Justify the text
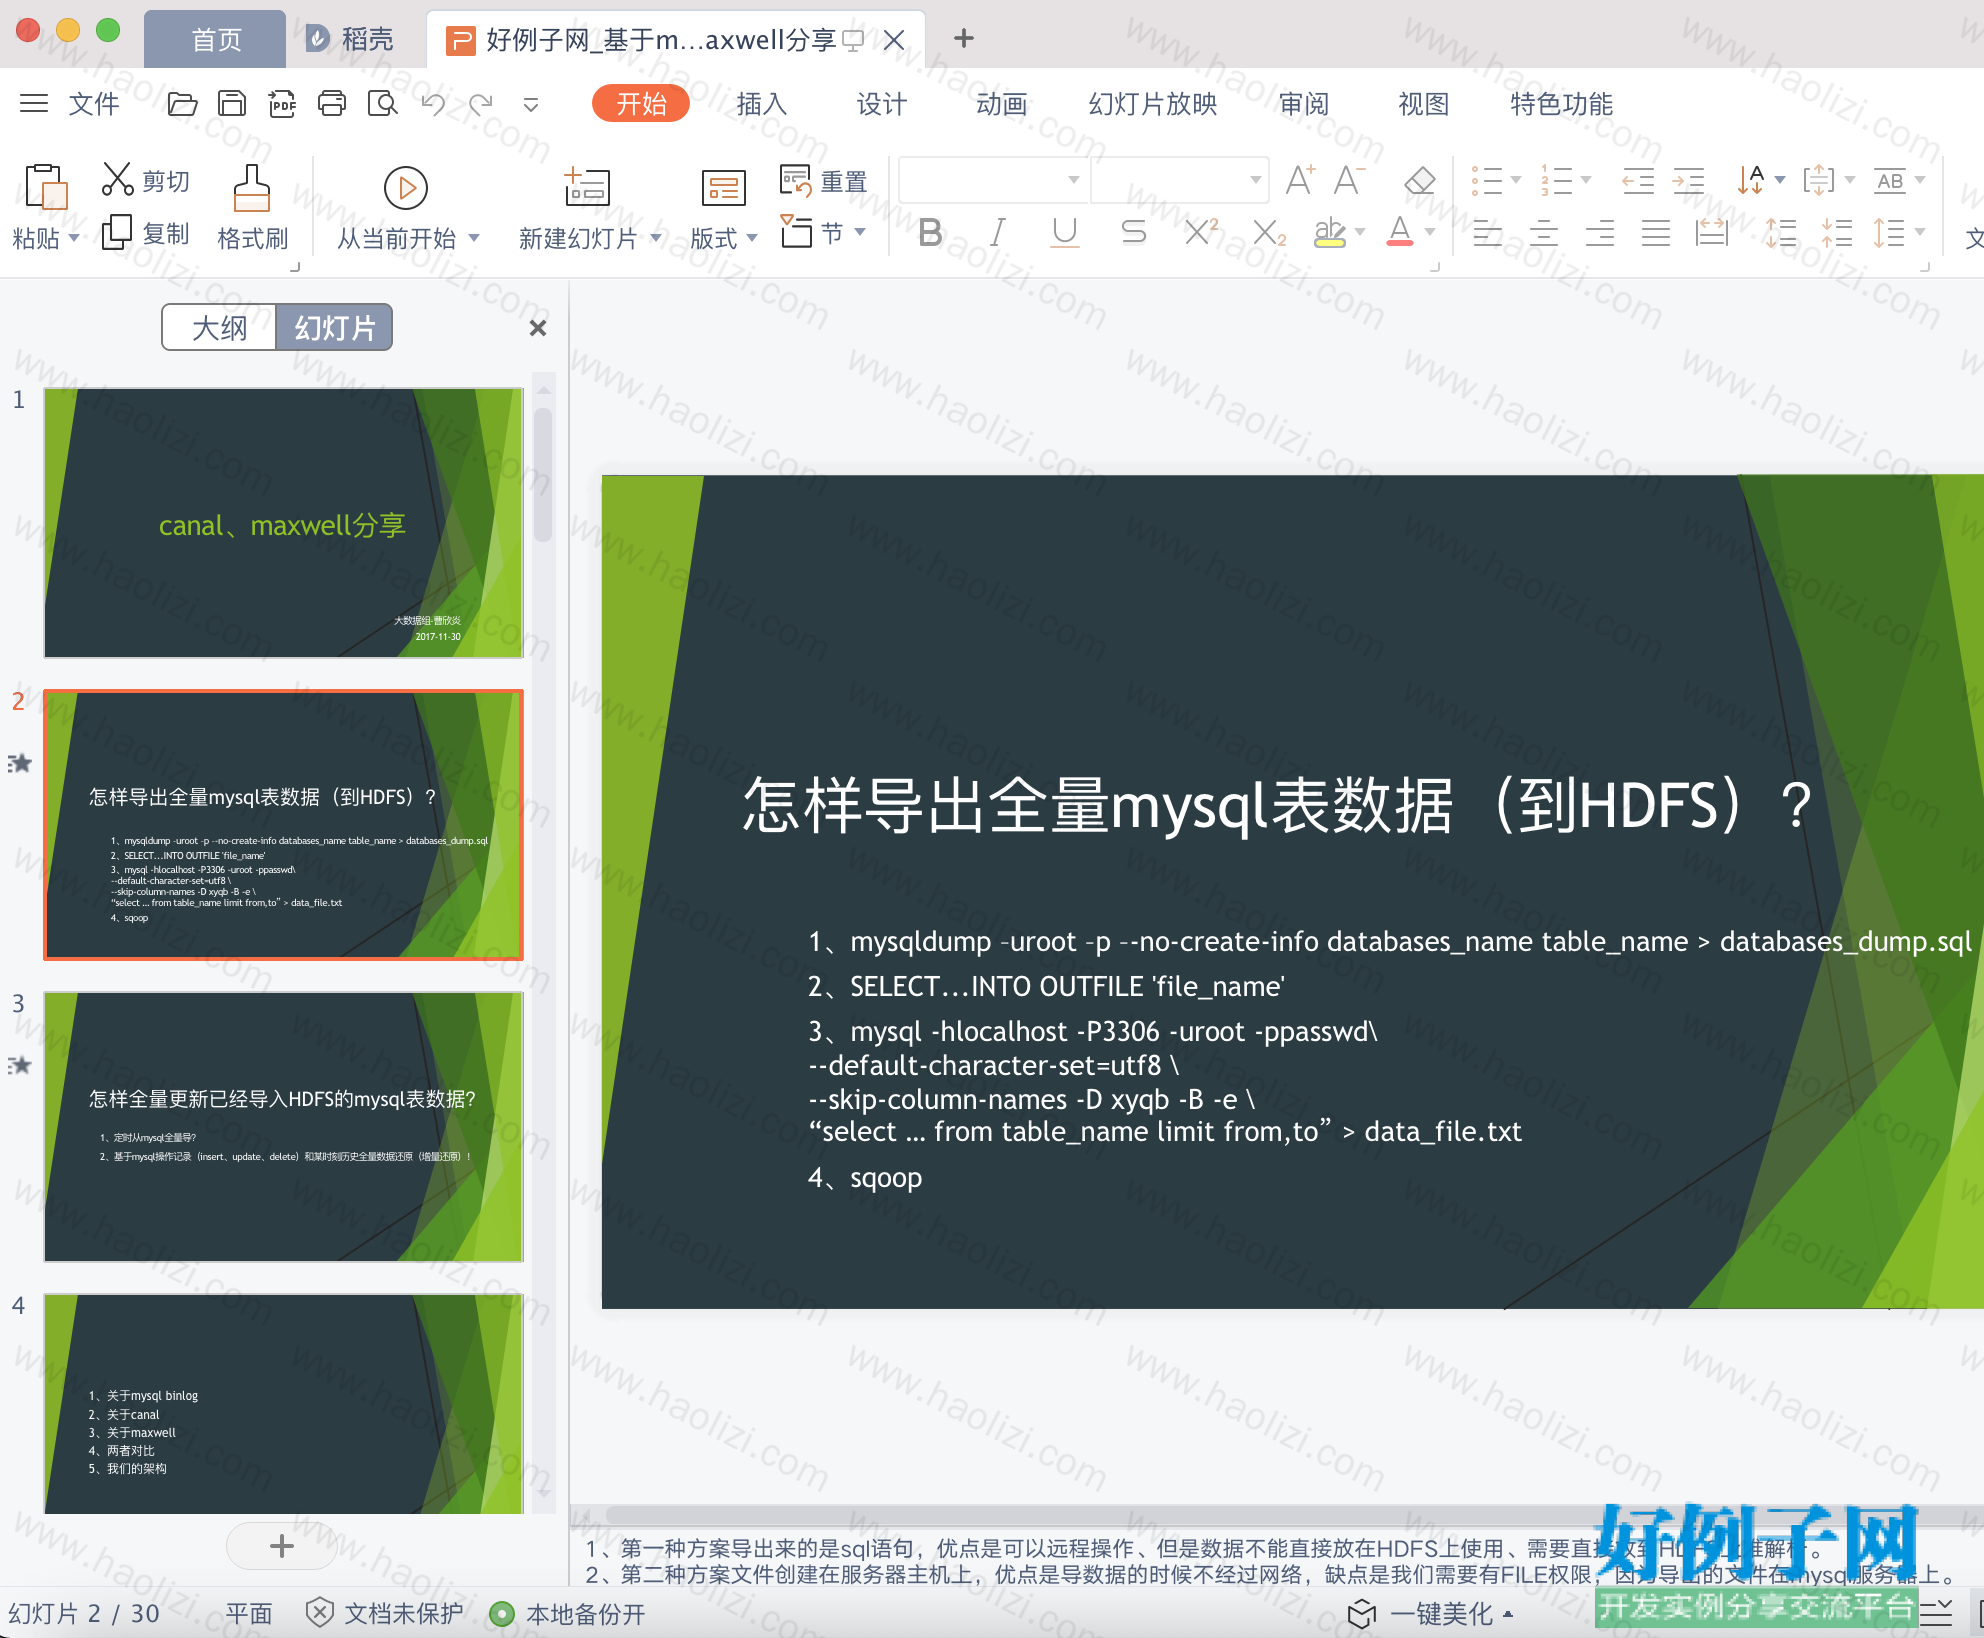The image size is (1984, 1638). point(1656,234)
